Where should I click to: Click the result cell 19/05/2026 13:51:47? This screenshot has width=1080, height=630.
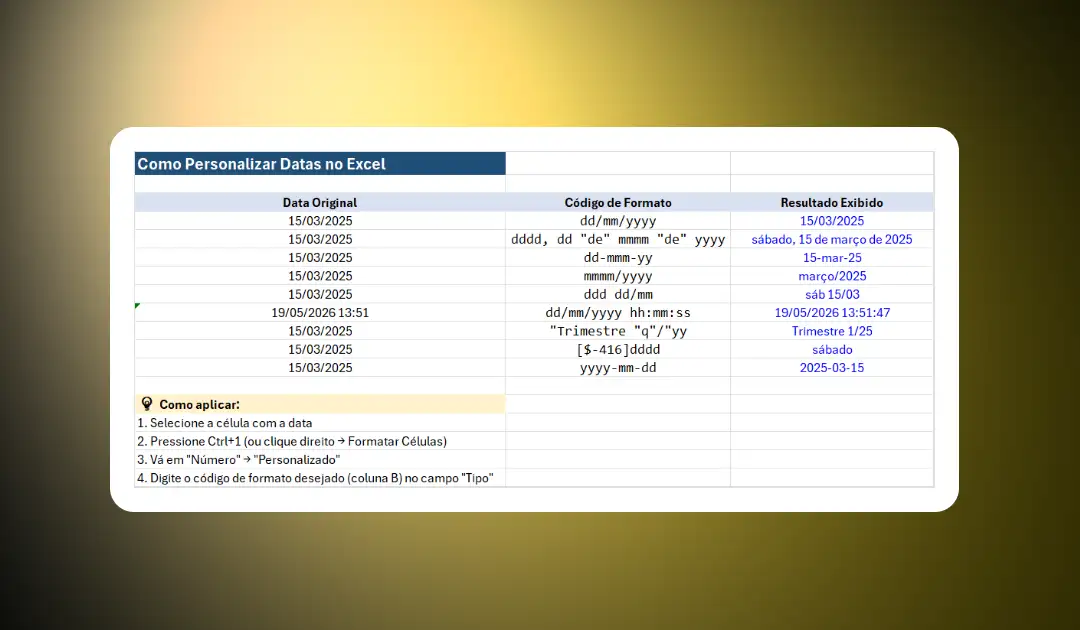coord(832,313)
